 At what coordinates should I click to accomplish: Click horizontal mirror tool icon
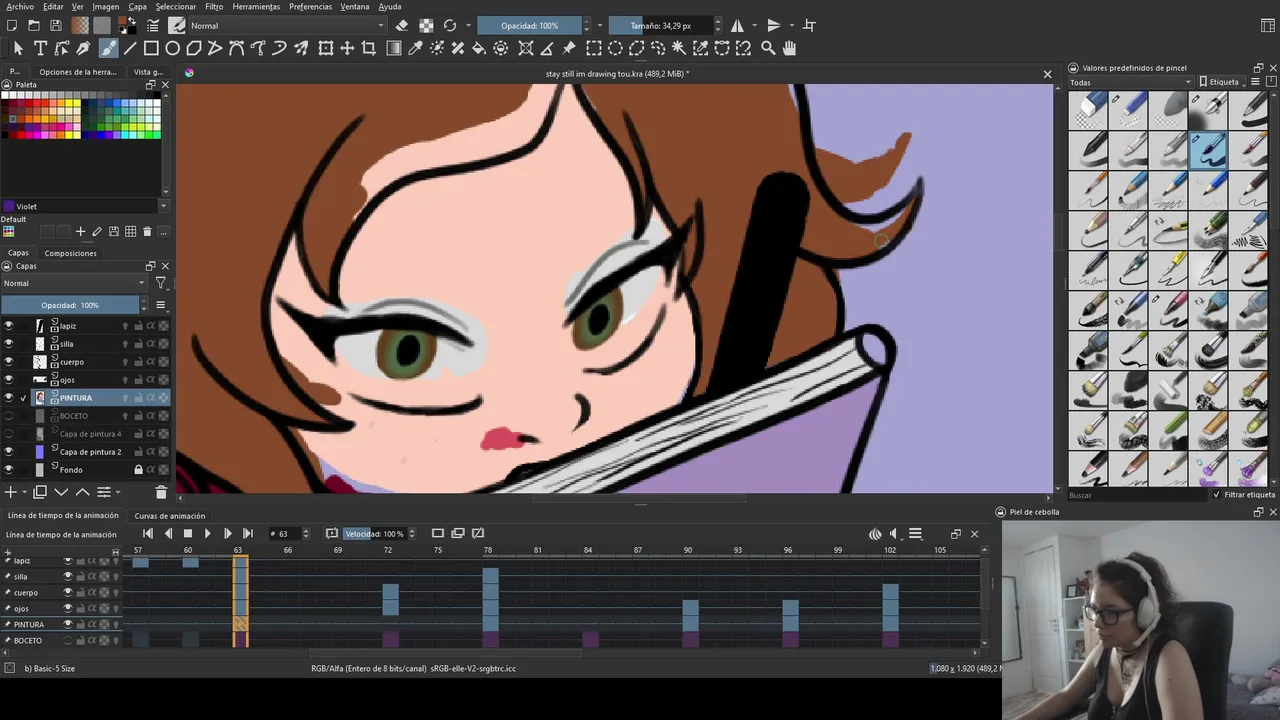(737, 25)
